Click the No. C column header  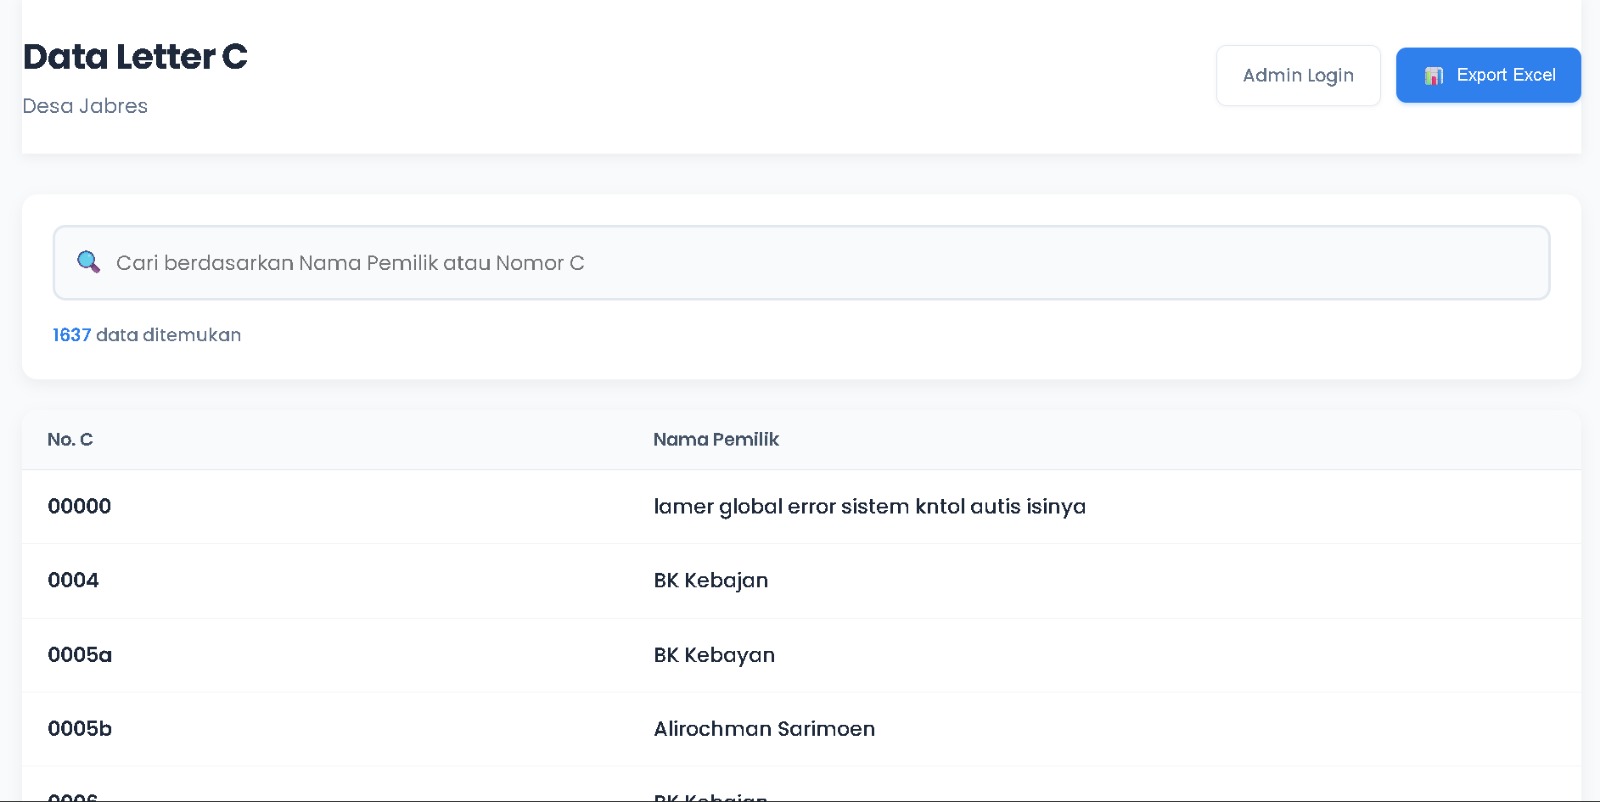pyautogui.click(x=70, y=439)
